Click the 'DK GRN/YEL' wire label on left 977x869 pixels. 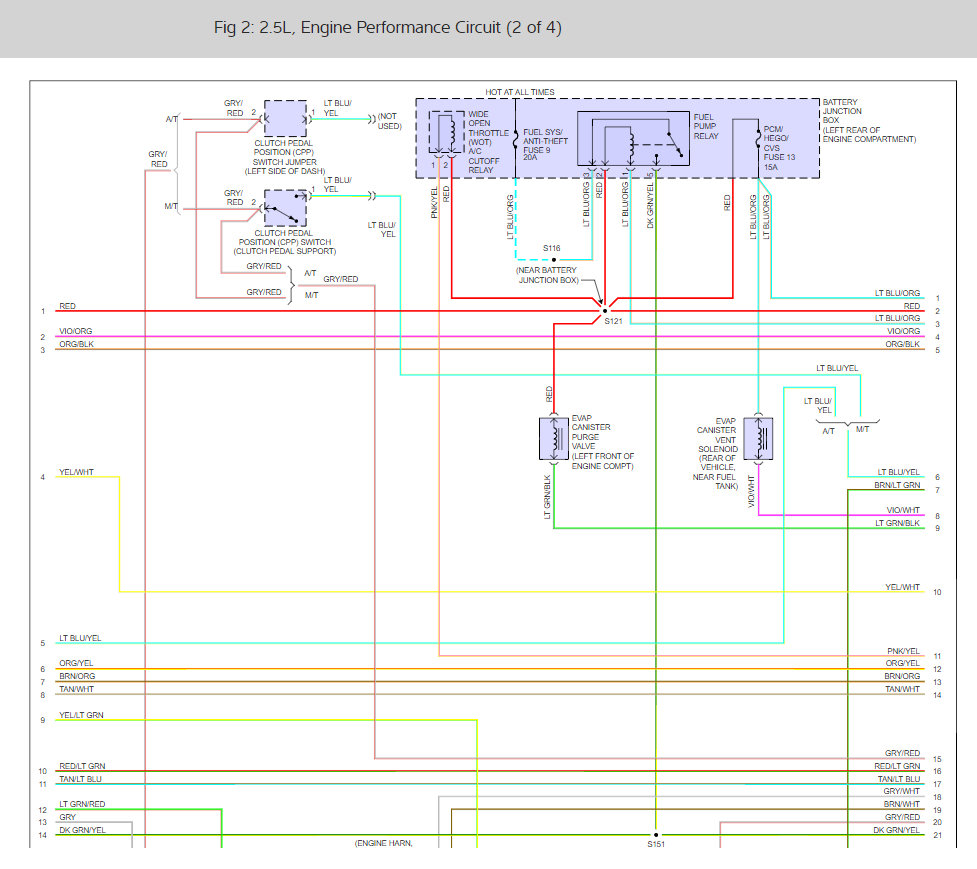coord(82,830)
